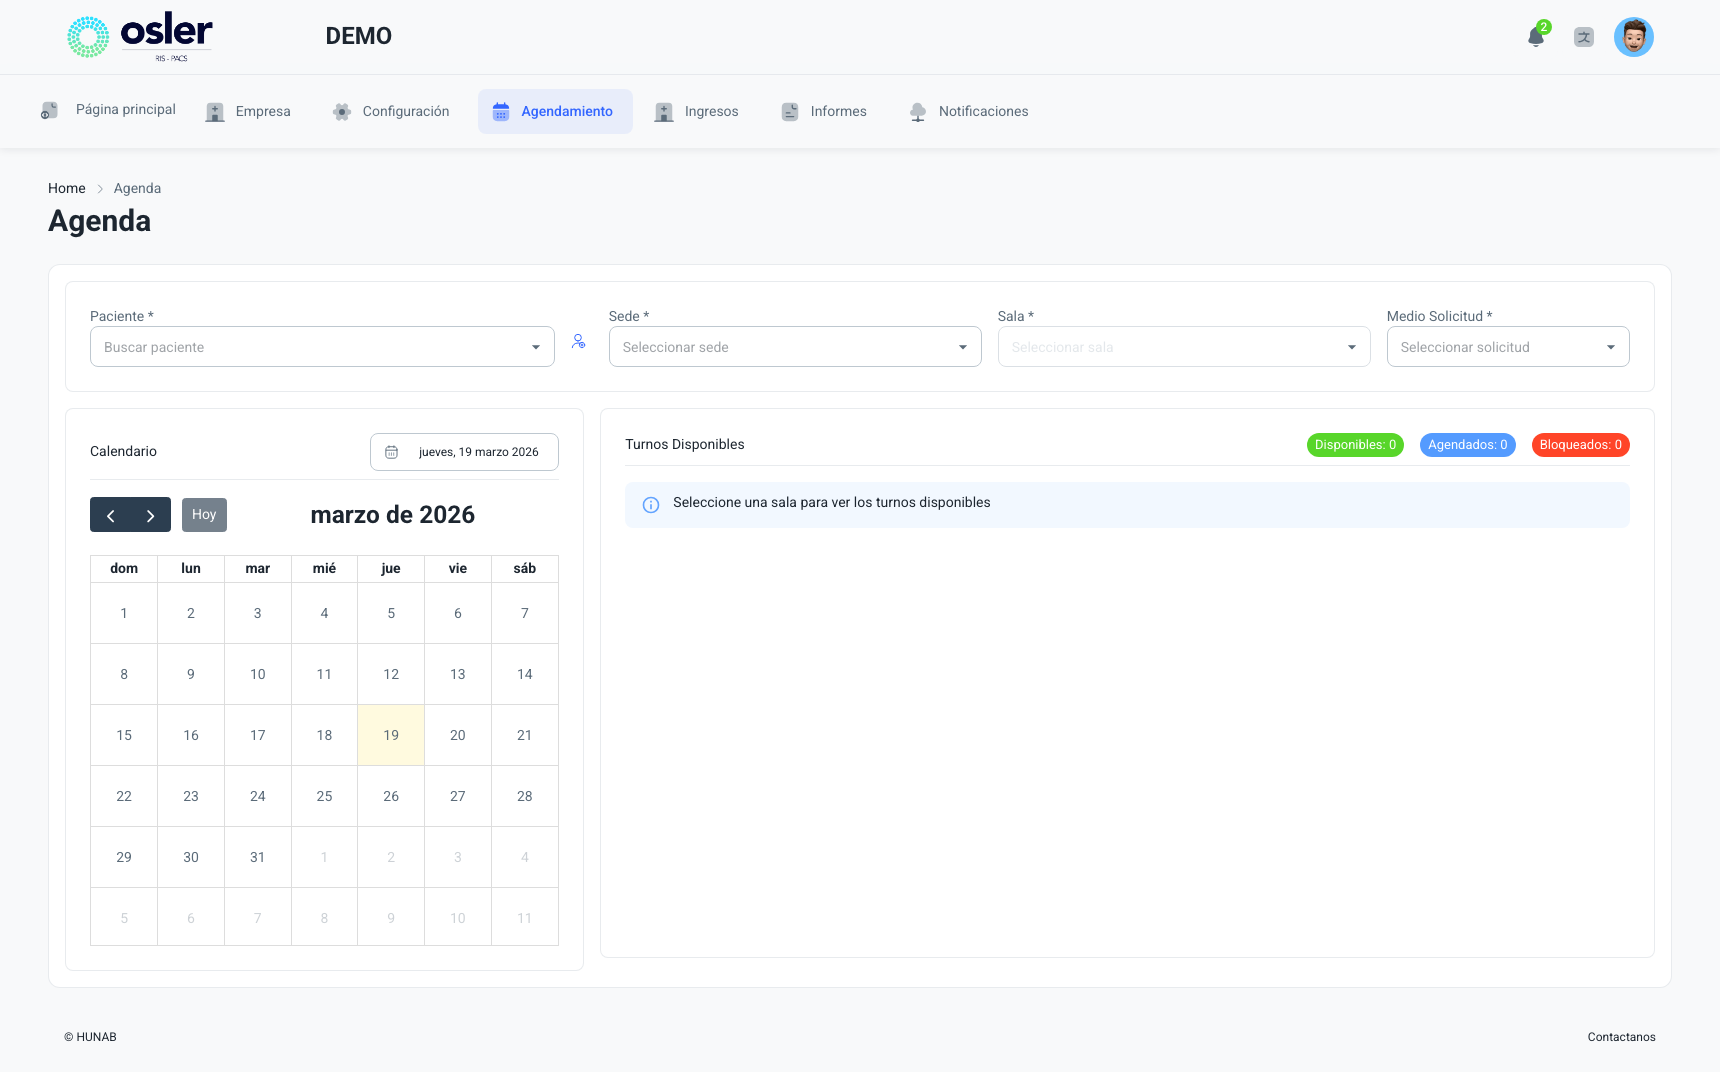Select day 19 in the calendar

click(x=391, y=735)
